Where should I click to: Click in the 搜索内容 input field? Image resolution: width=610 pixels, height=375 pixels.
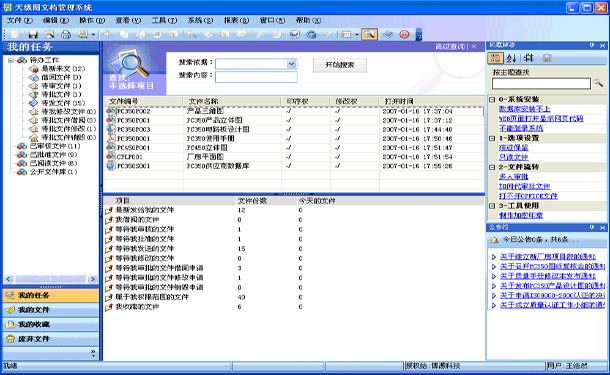coord(256,77)
